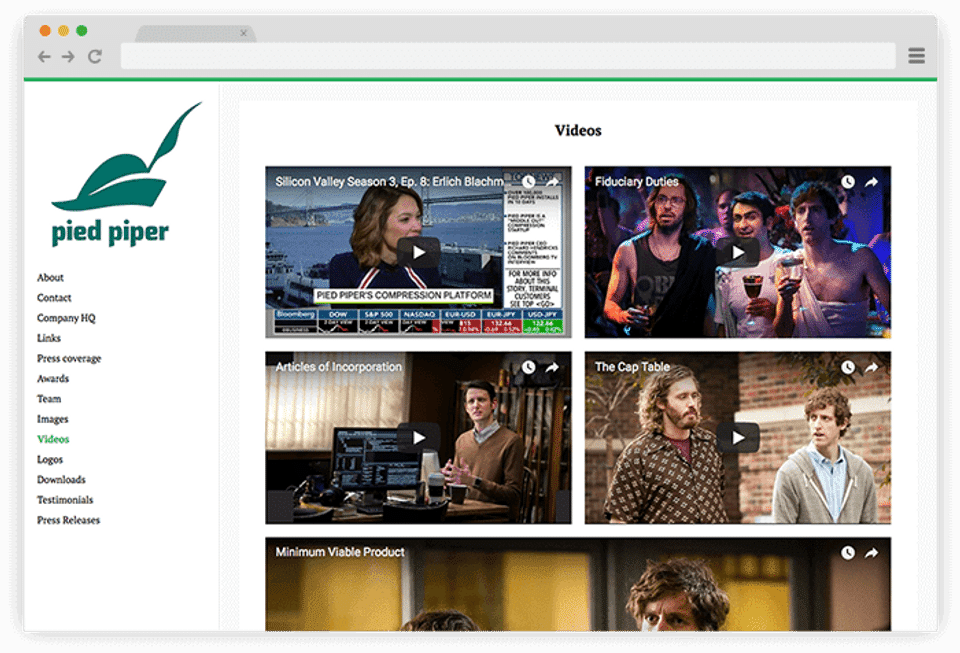960x653 pixels.
Task: Play the Fiduciary Duties video
Action: (x=738, y=252)
